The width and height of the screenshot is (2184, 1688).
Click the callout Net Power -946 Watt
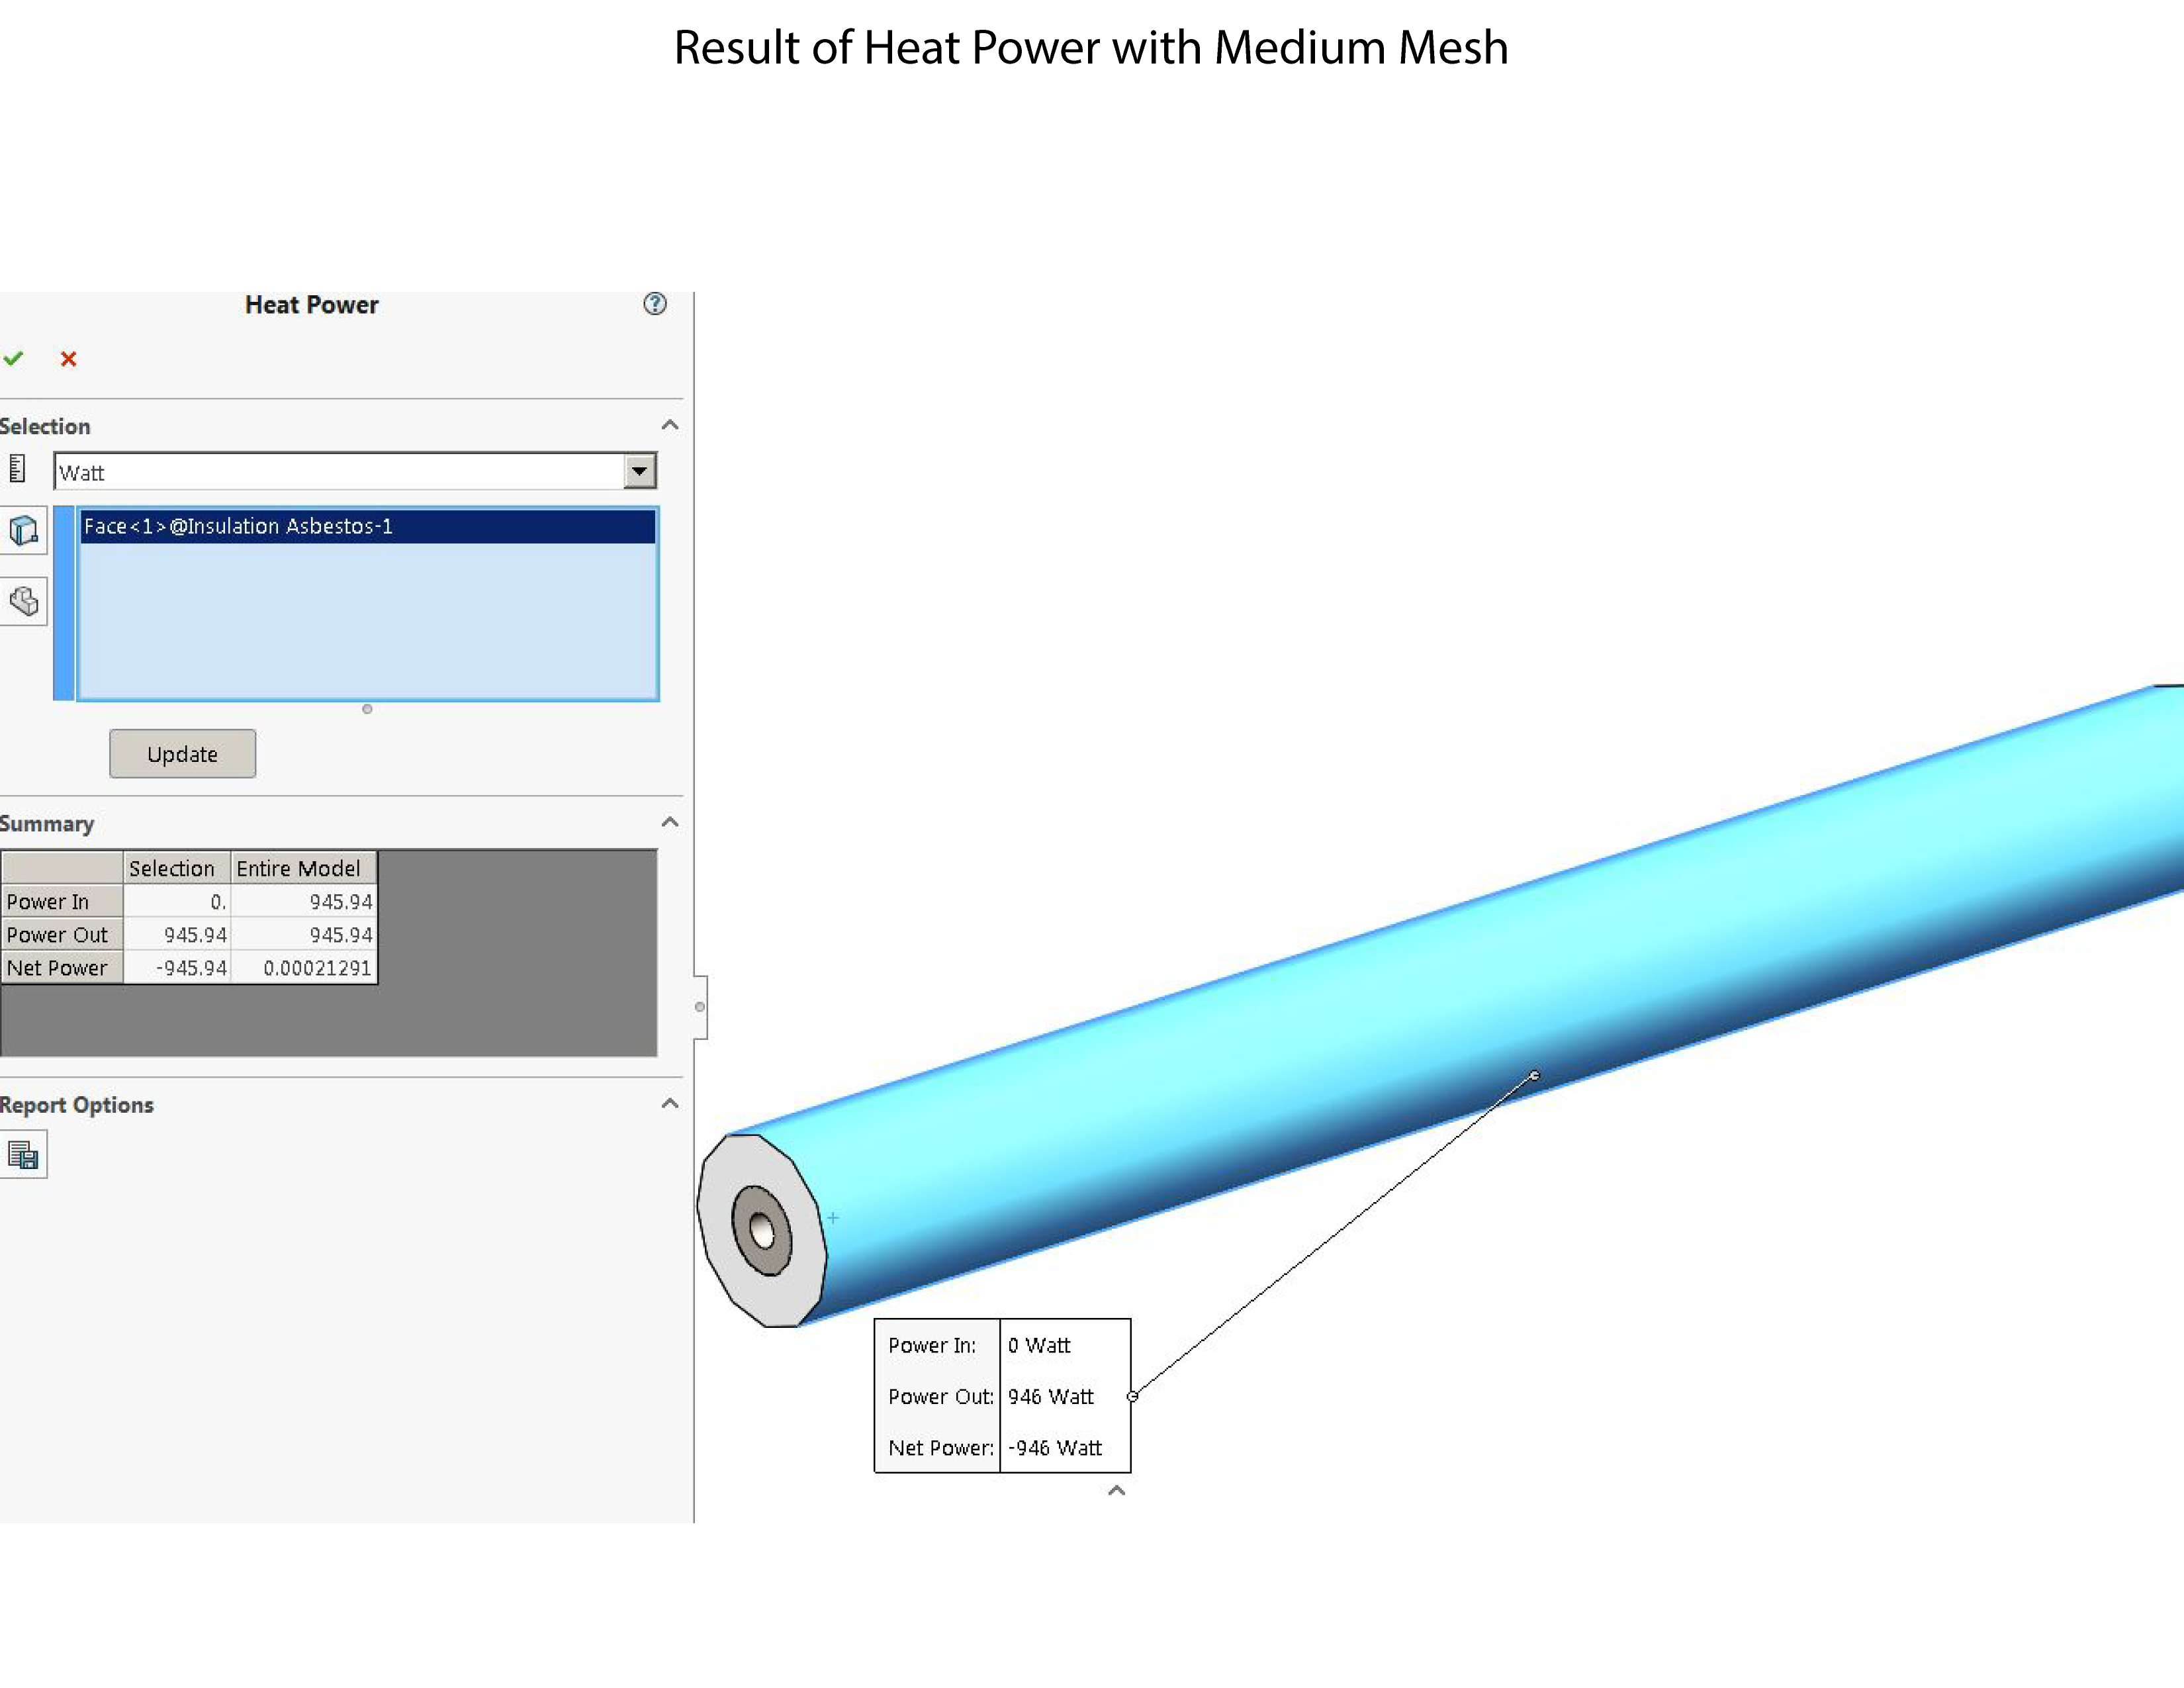1054,1447
